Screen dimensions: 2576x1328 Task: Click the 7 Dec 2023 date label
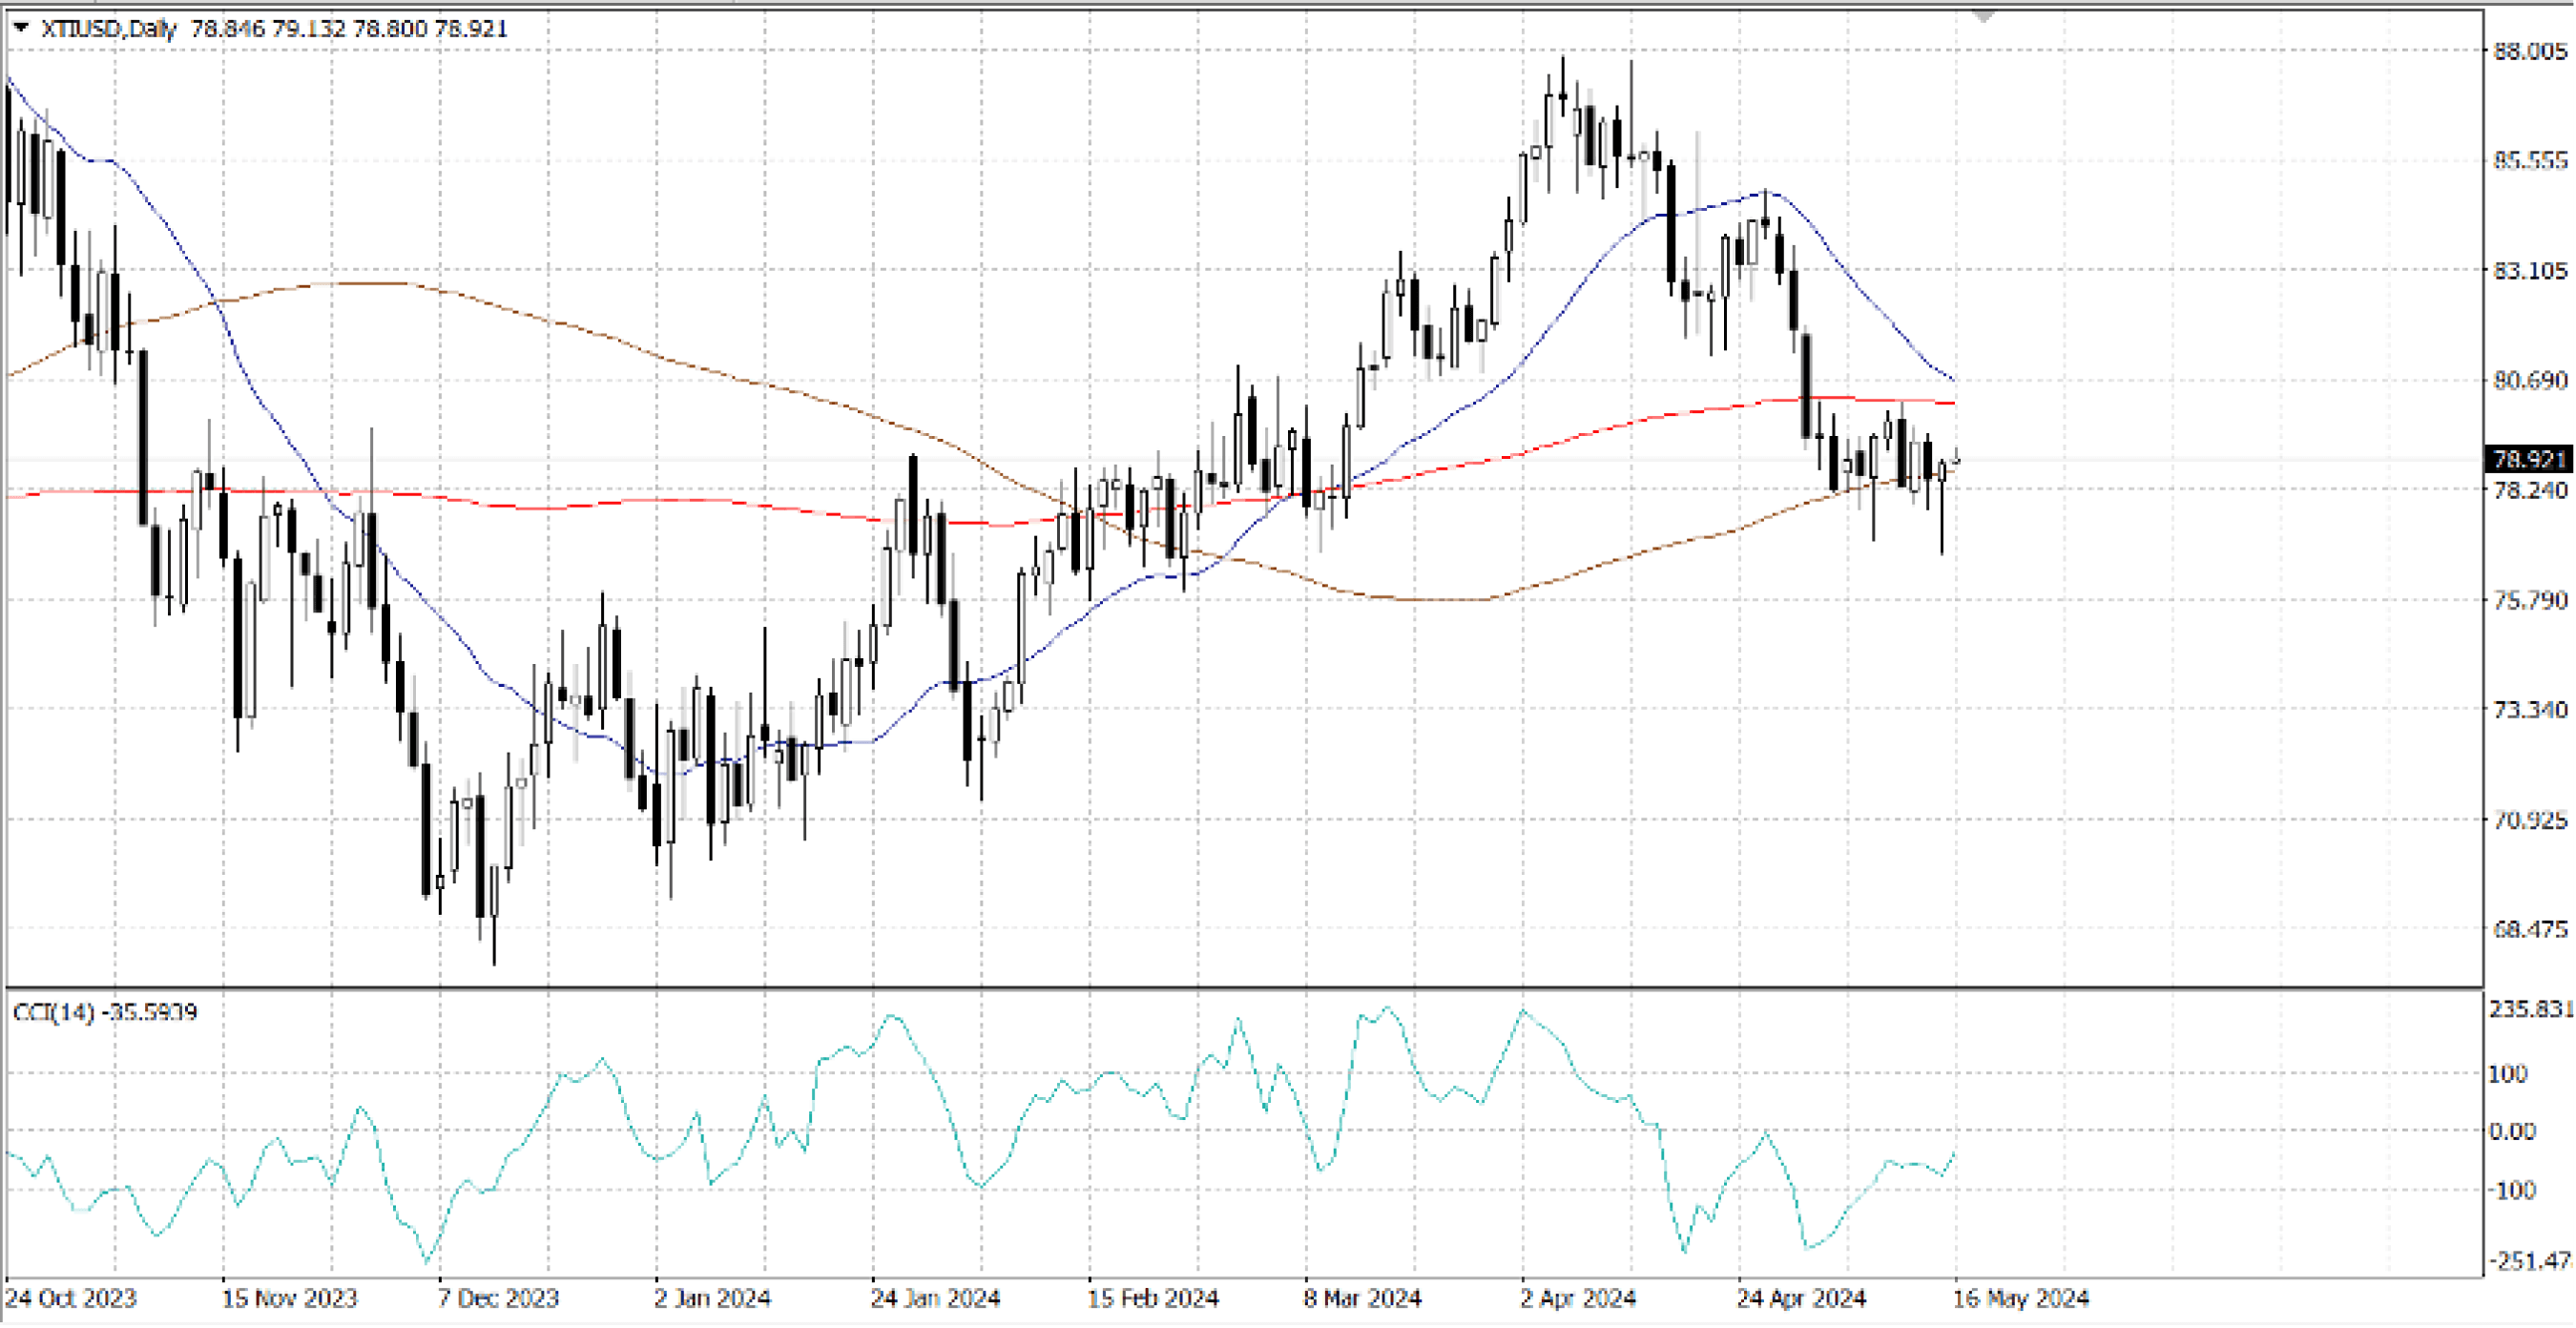498,1298
